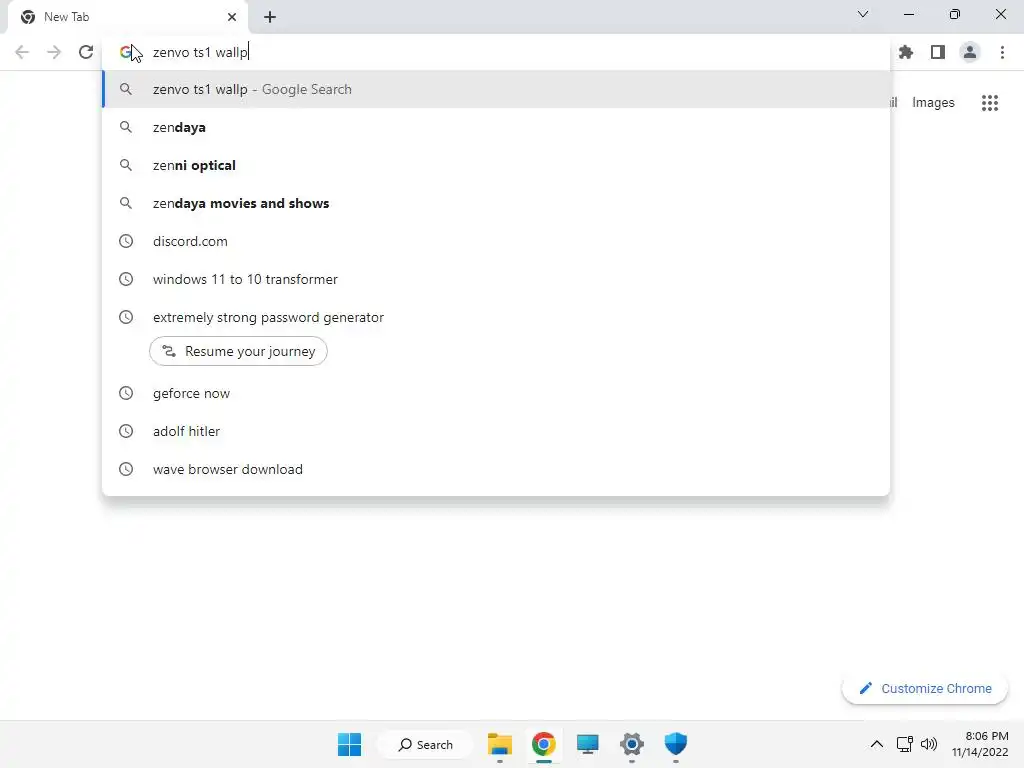The width and height of the screenshot is (1024, 768).
Task: Click the search icon beside 'zendaya'
Action: click(x=126, y=127)
